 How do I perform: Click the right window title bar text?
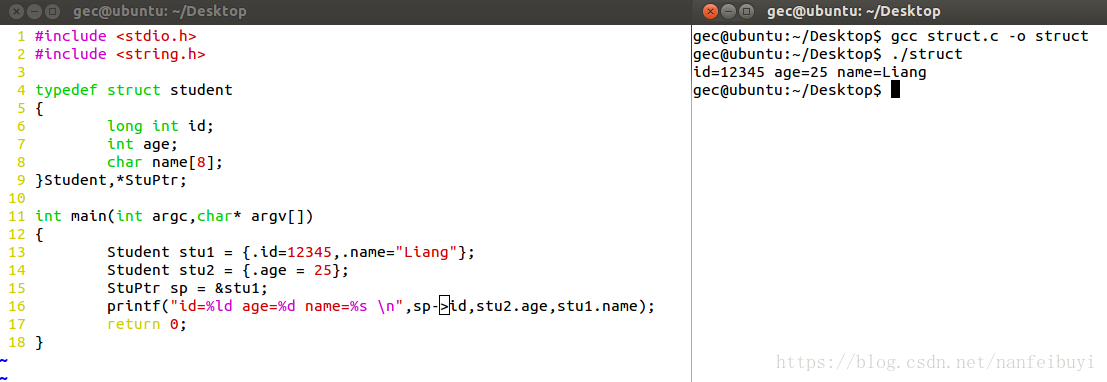[854, 12]
